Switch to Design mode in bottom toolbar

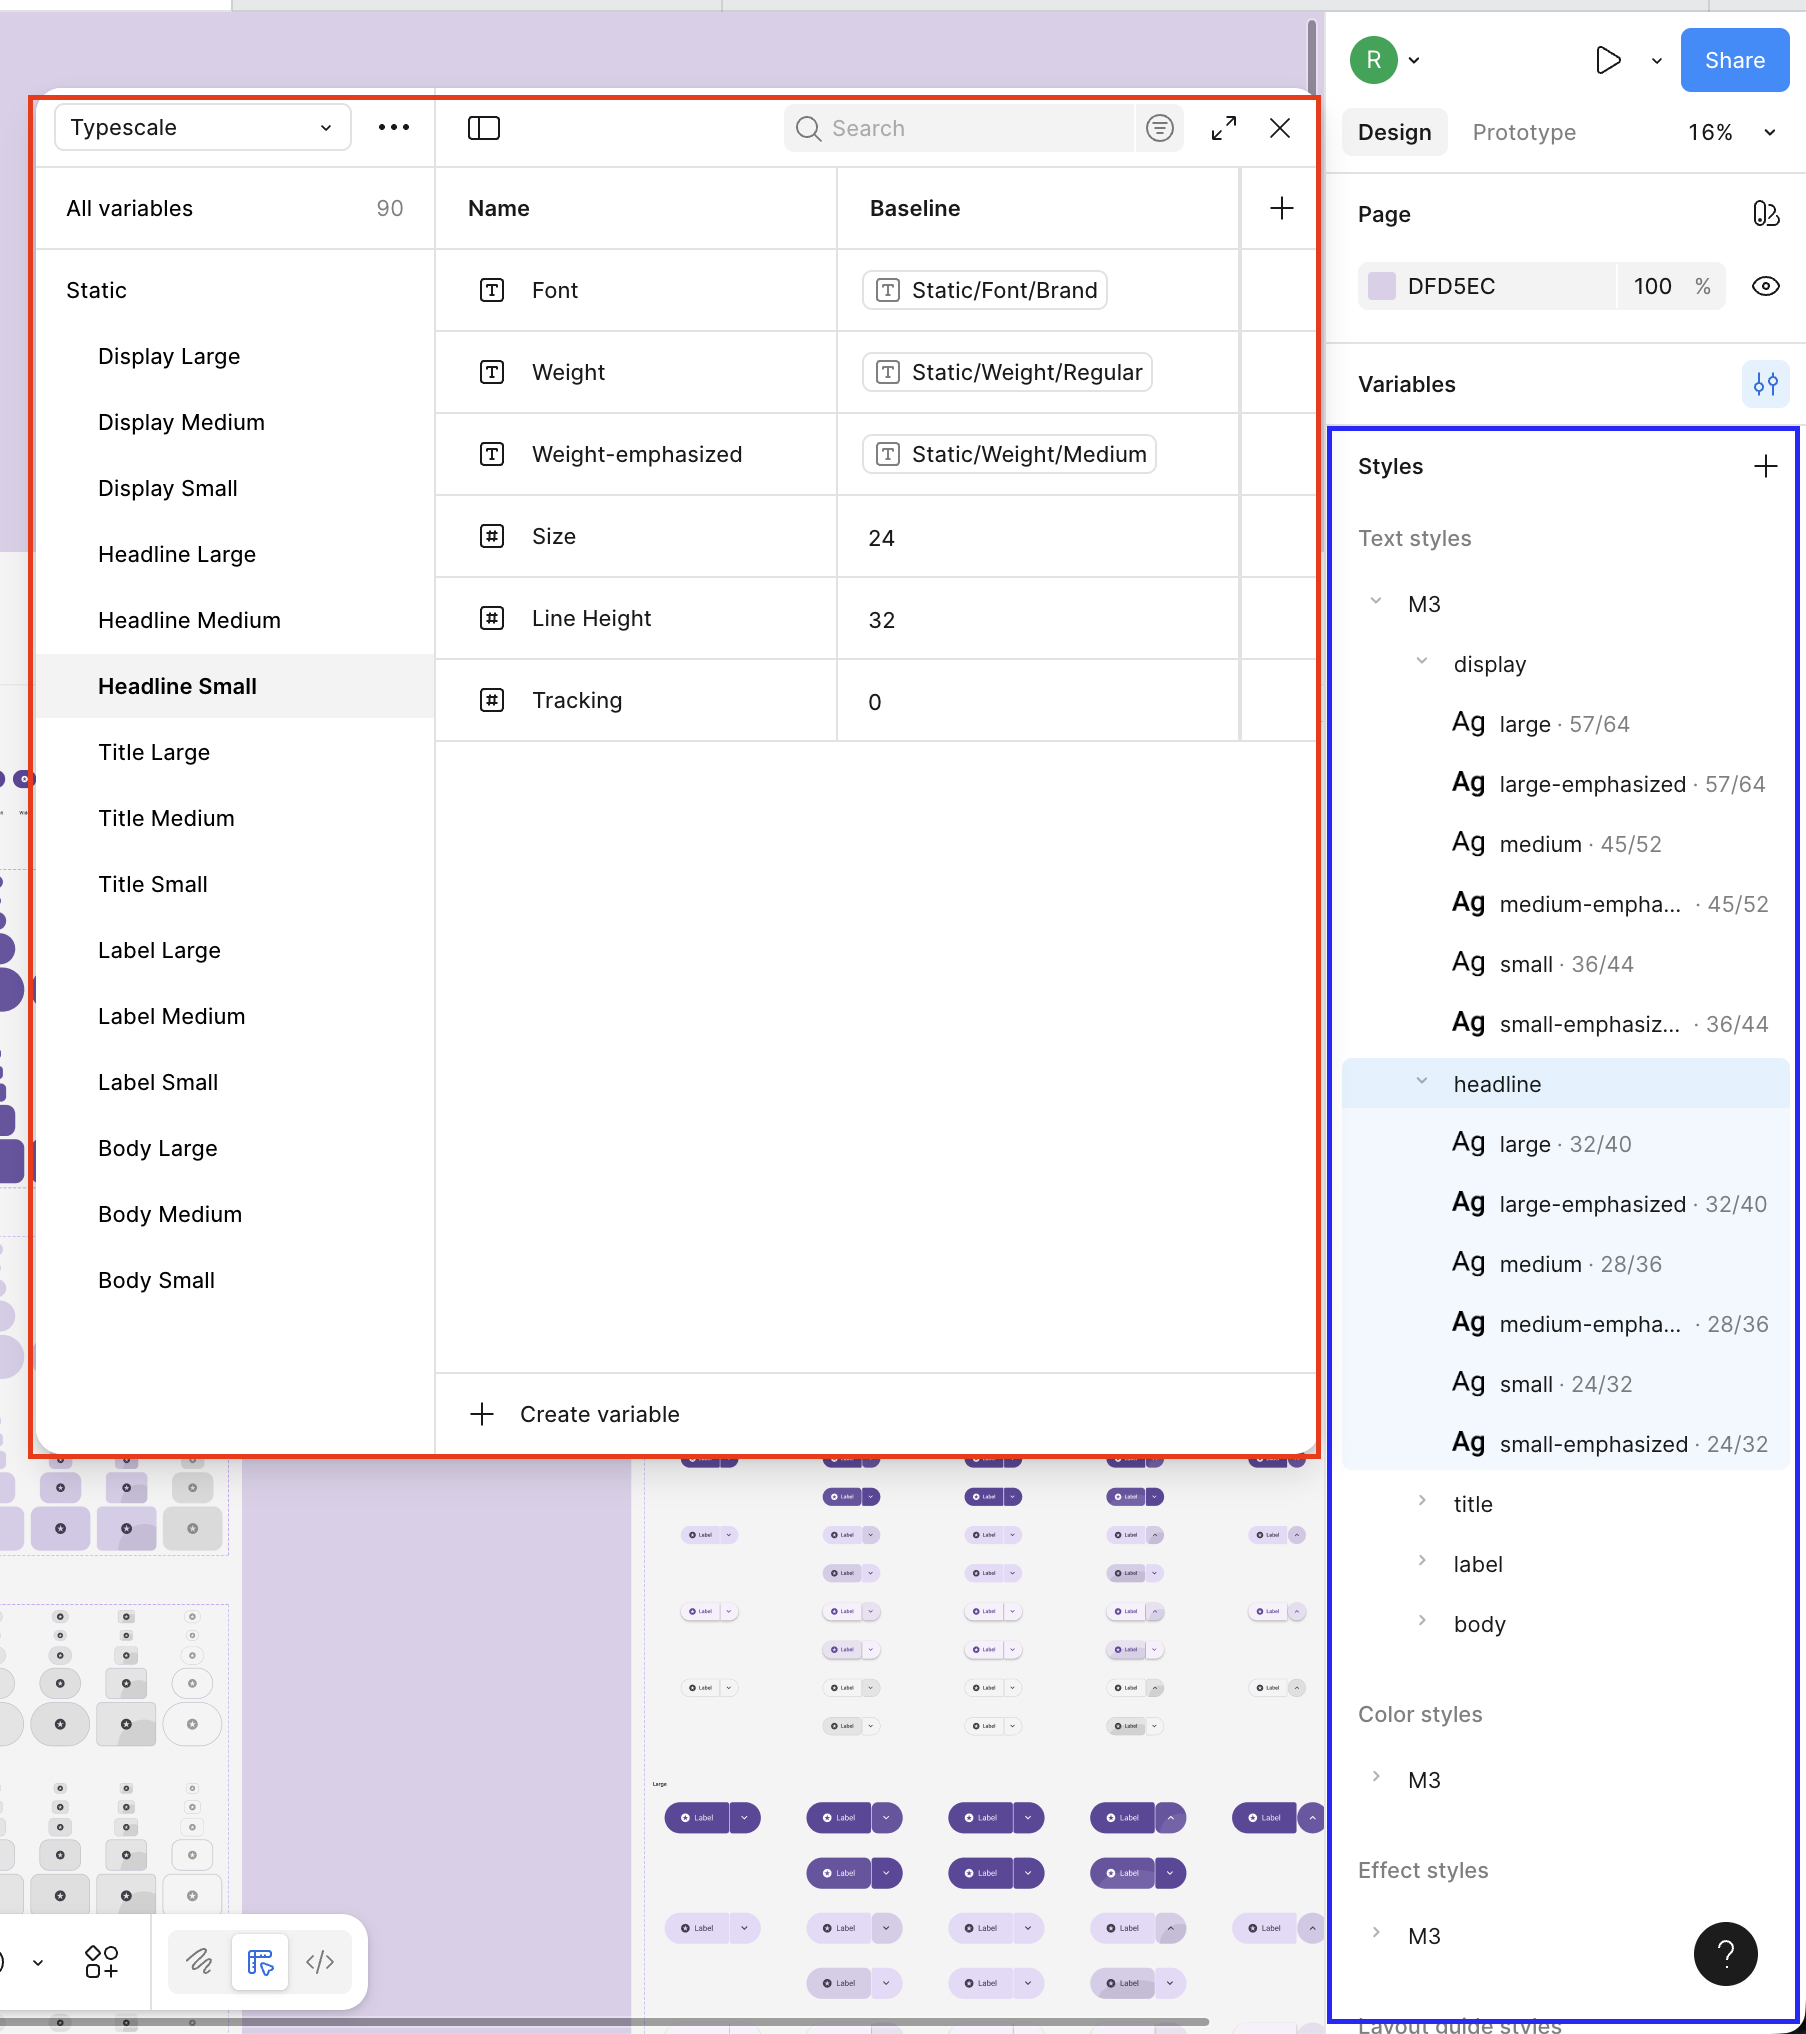(x=260, y=1962)
